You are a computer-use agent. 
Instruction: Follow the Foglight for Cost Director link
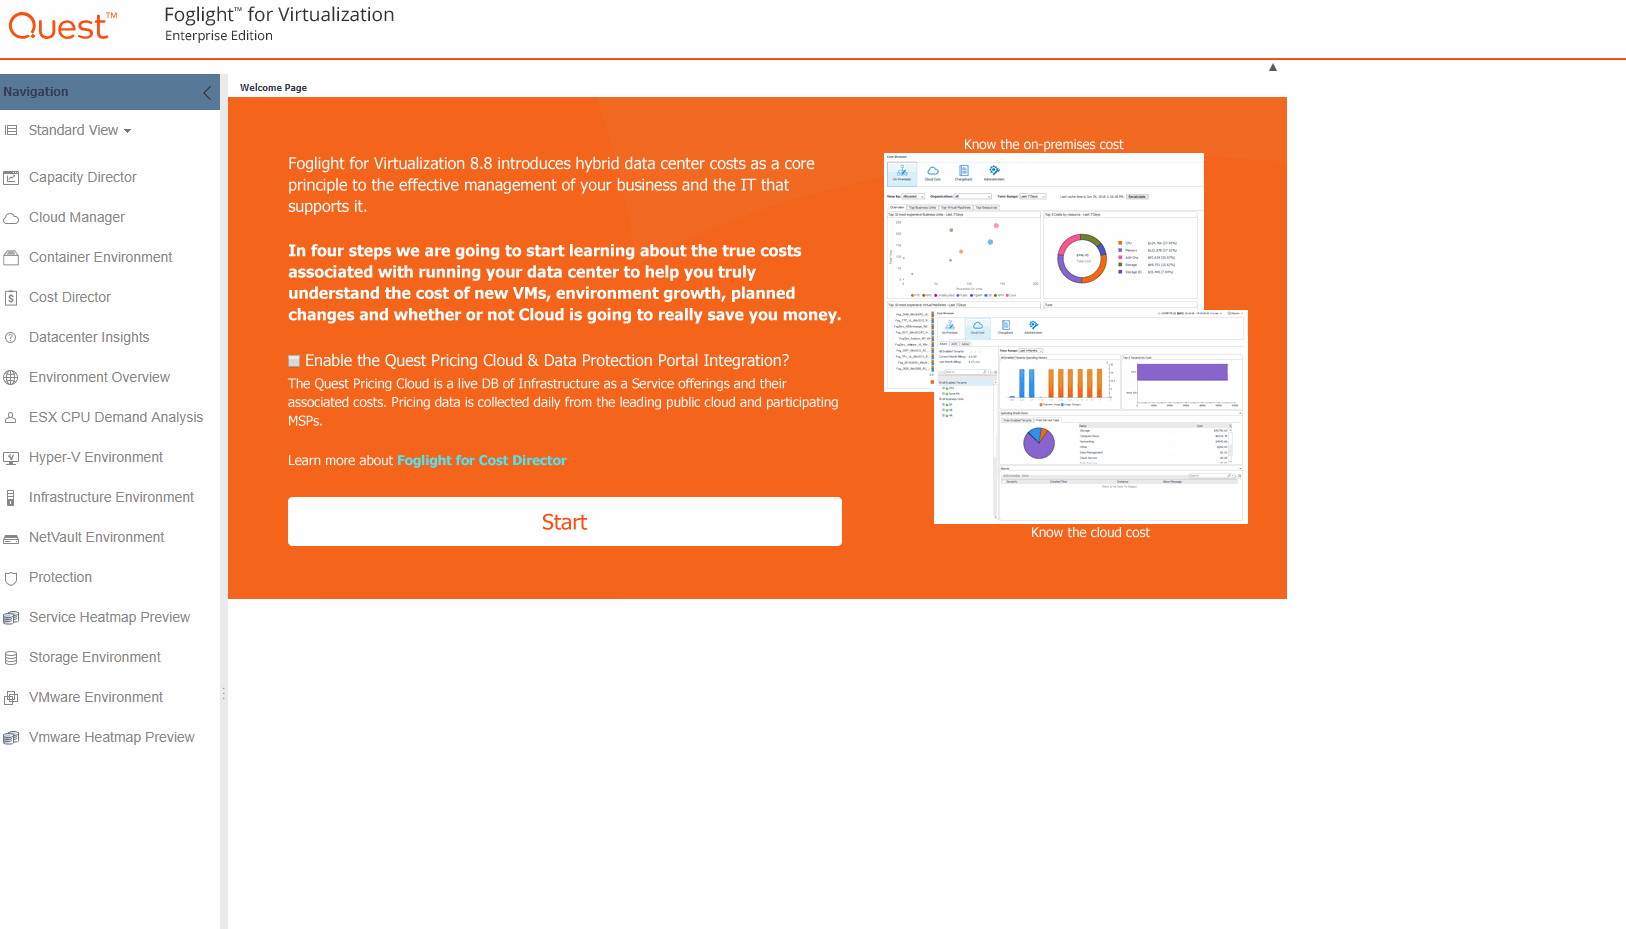tap(482, 461)
